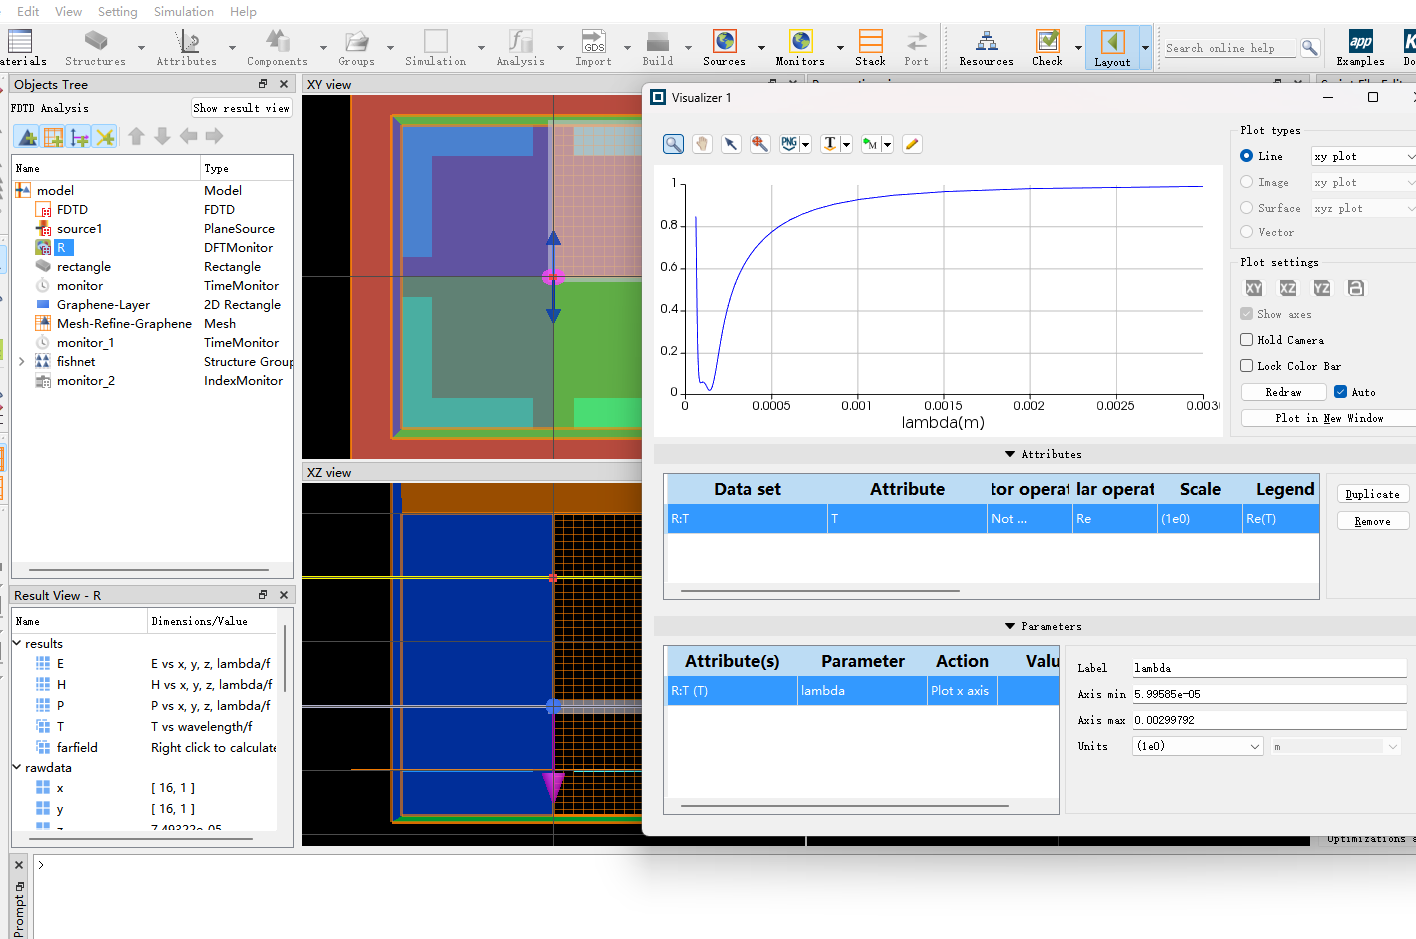Click the Duplicate button
The width and height of the screenshot is (1416, 939).
[x=1372, y=494]
